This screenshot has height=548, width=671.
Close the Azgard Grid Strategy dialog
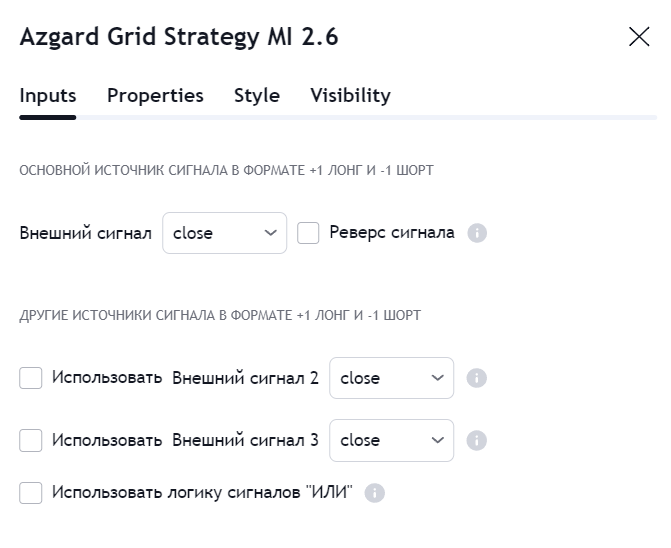click(x=639, y=37)
